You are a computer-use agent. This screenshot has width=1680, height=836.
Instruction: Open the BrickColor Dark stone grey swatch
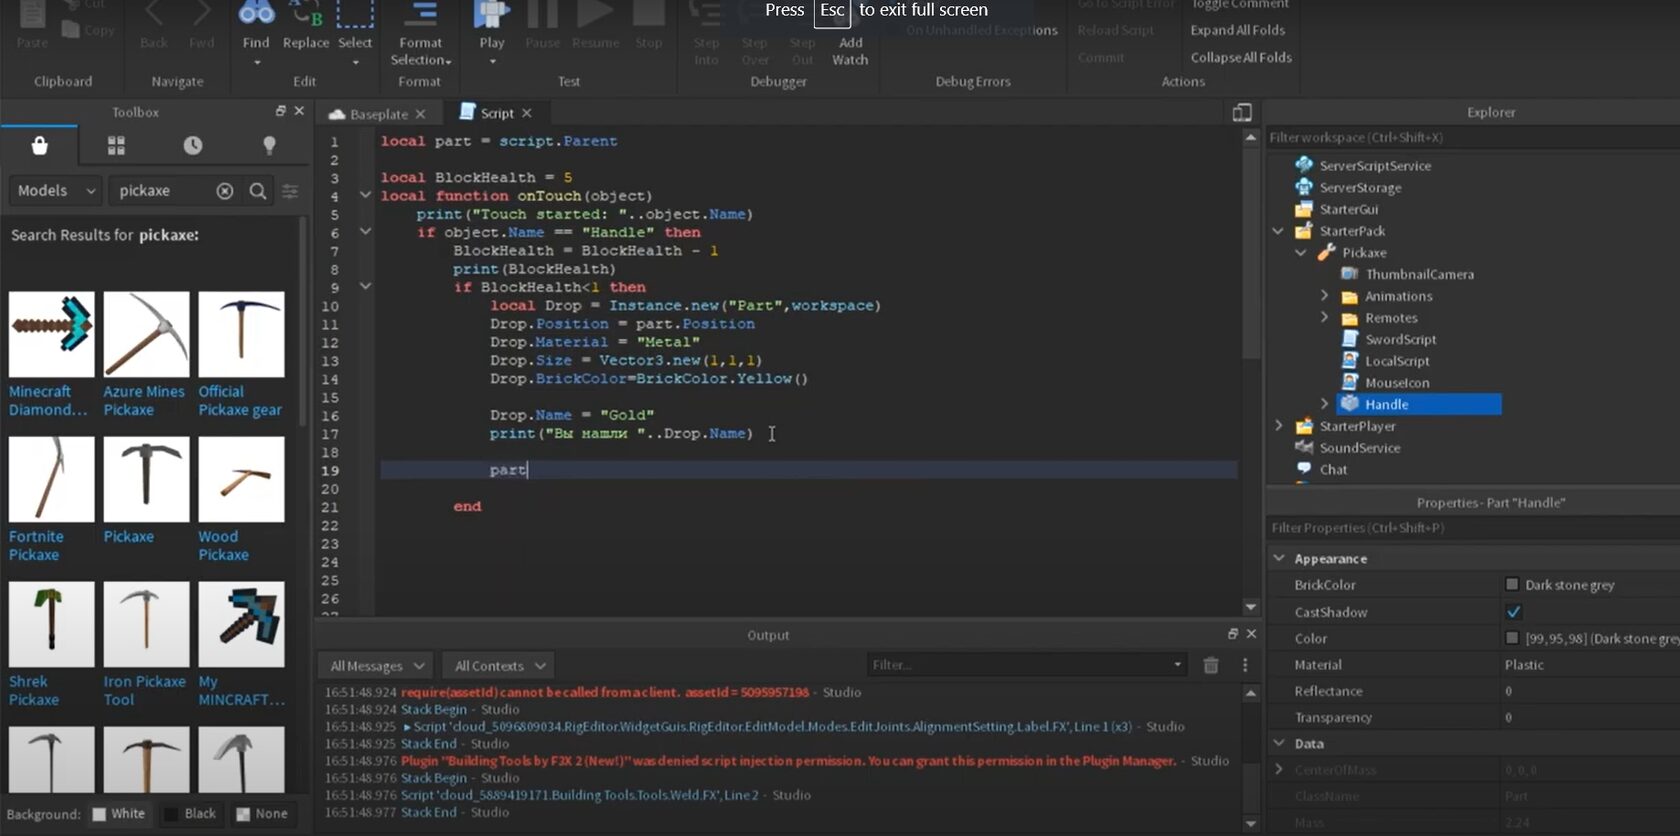1512,585
